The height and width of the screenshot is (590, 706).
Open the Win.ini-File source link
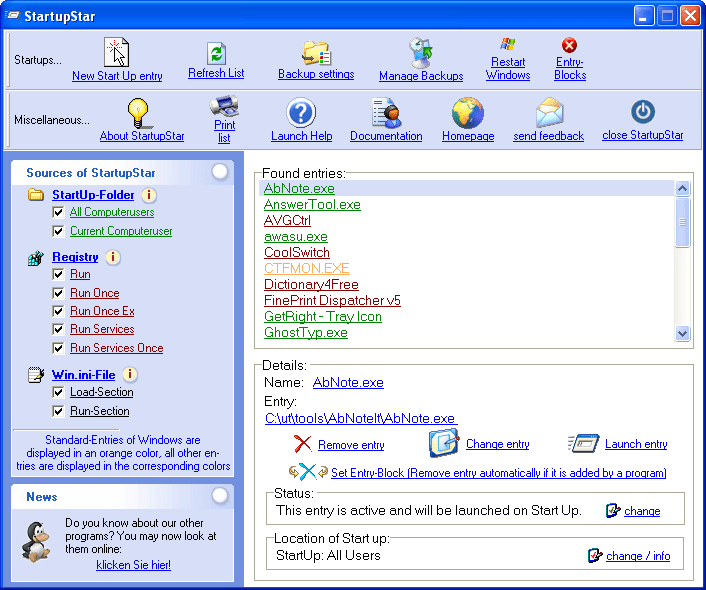(x=83, y=374)
